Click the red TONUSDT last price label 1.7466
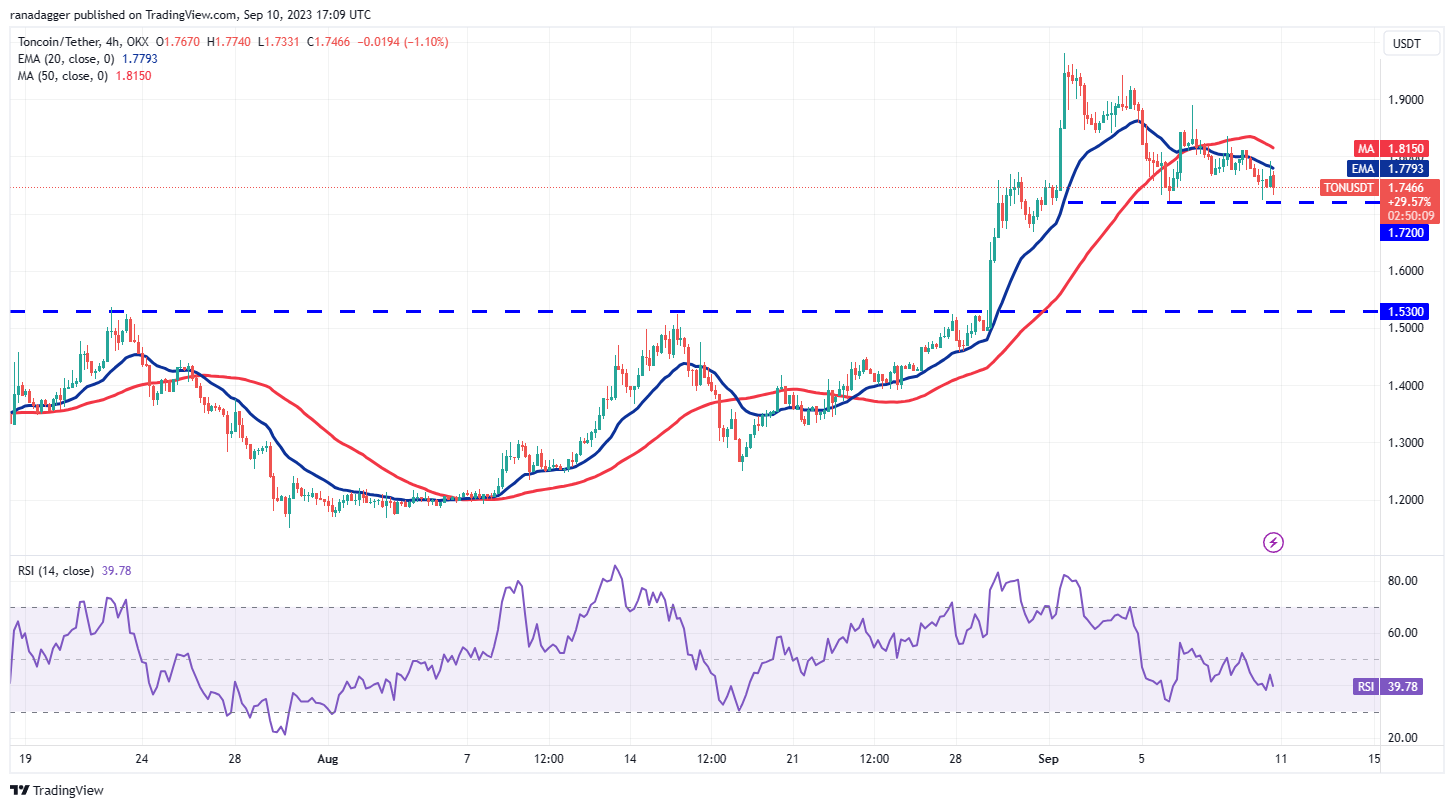This screenshot has height=808, width=1454. (1347, 187)
